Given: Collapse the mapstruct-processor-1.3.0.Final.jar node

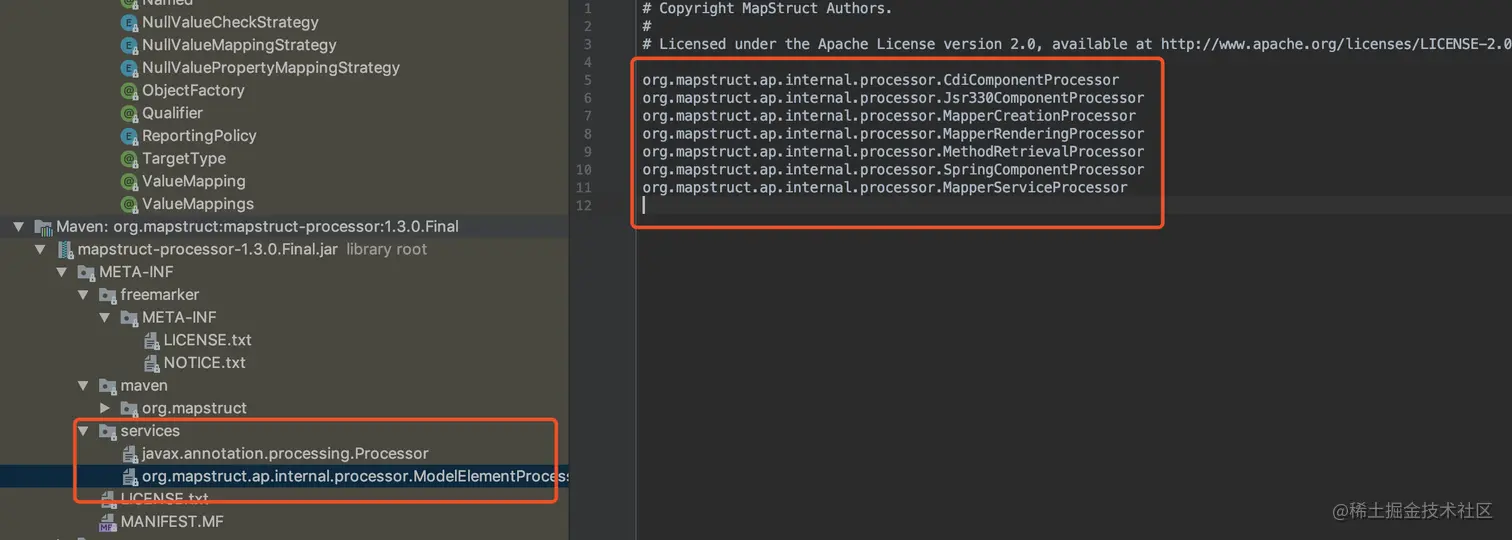Looking at the screenshot, I should tap(40, 250).
